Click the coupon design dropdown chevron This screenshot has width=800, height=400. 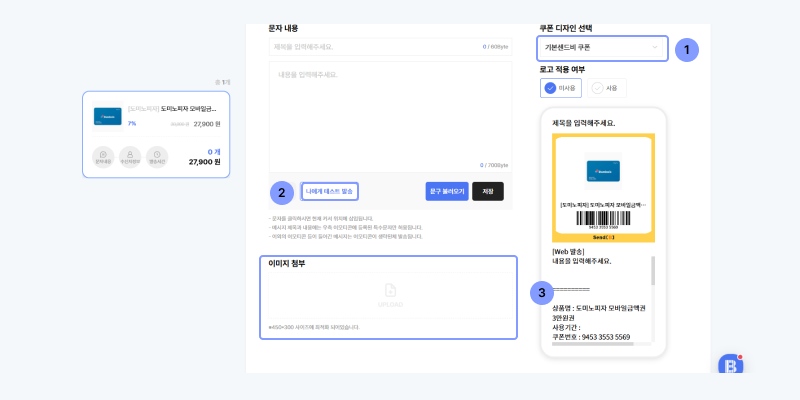(655, 47)
